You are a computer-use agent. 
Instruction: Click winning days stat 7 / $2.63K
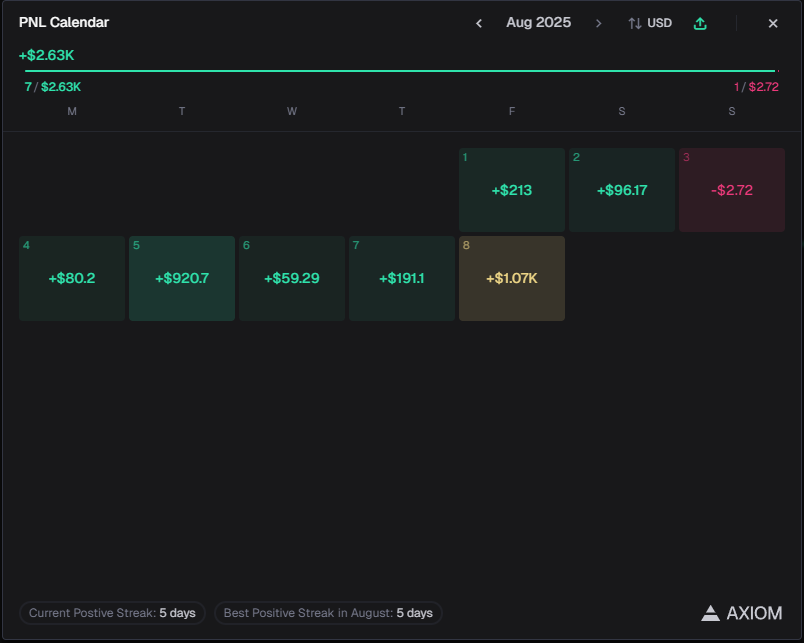click(x=53, y=87)
